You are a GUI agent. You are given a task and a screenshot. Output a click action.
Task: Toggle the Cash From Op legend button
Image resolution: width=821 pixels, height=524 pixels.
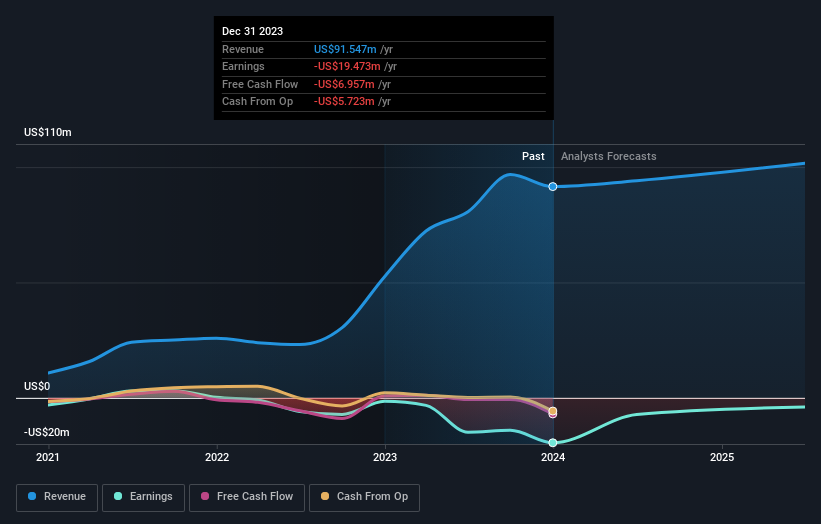364,497
